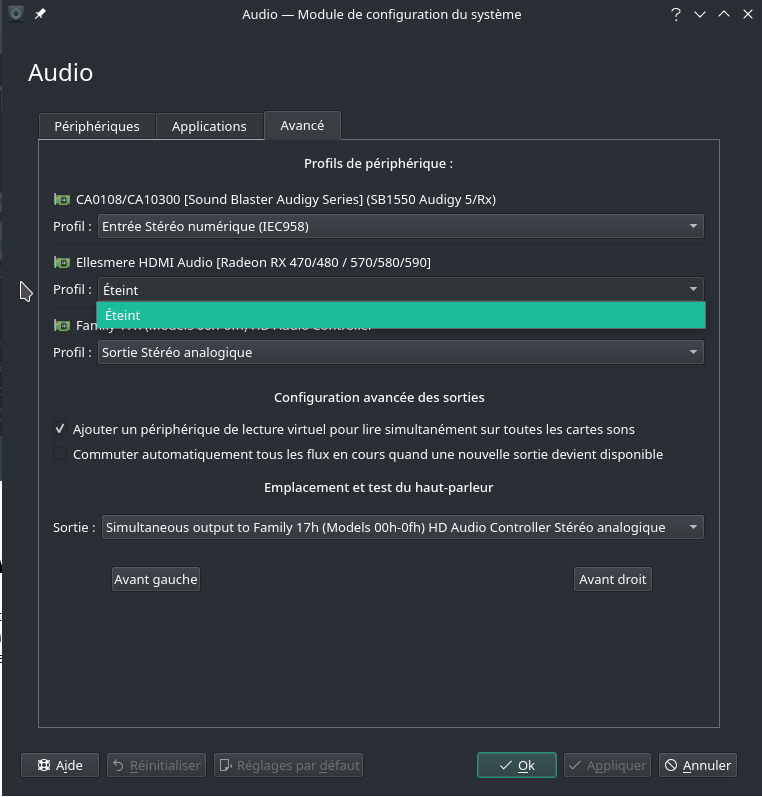The width and height of the screenshot is (762, 797).
Task: Open the Applications tab
Action: pyautogui.click(x=209, y=126)
